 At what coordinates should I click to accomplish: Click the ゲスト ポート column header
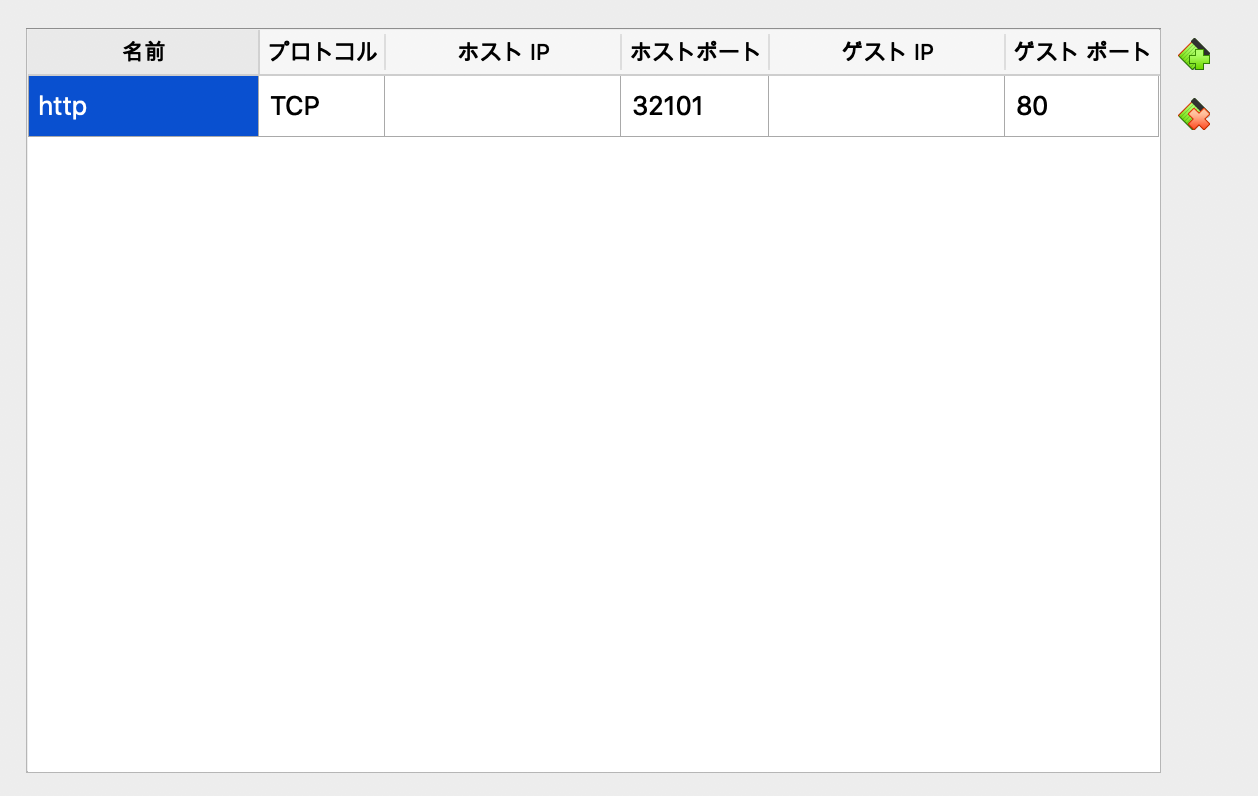click(1081, 51)
